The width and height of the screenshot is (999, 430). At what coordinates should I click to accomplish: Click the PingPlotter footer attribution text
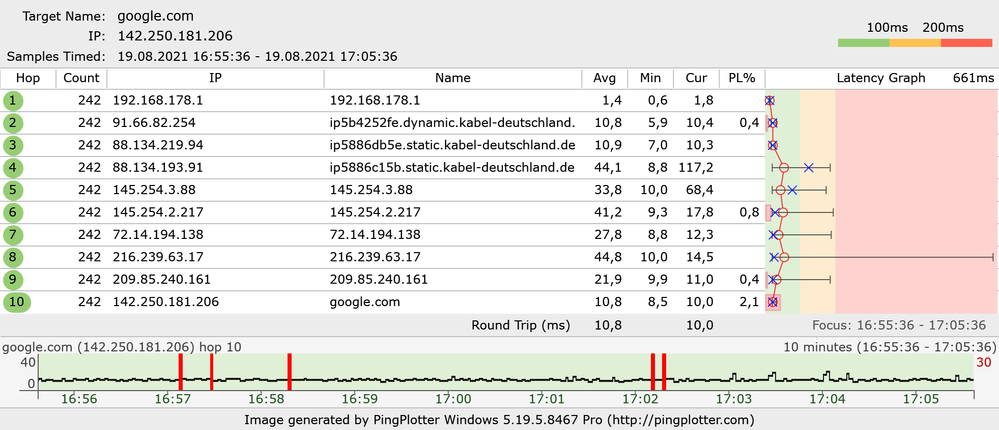500,420
